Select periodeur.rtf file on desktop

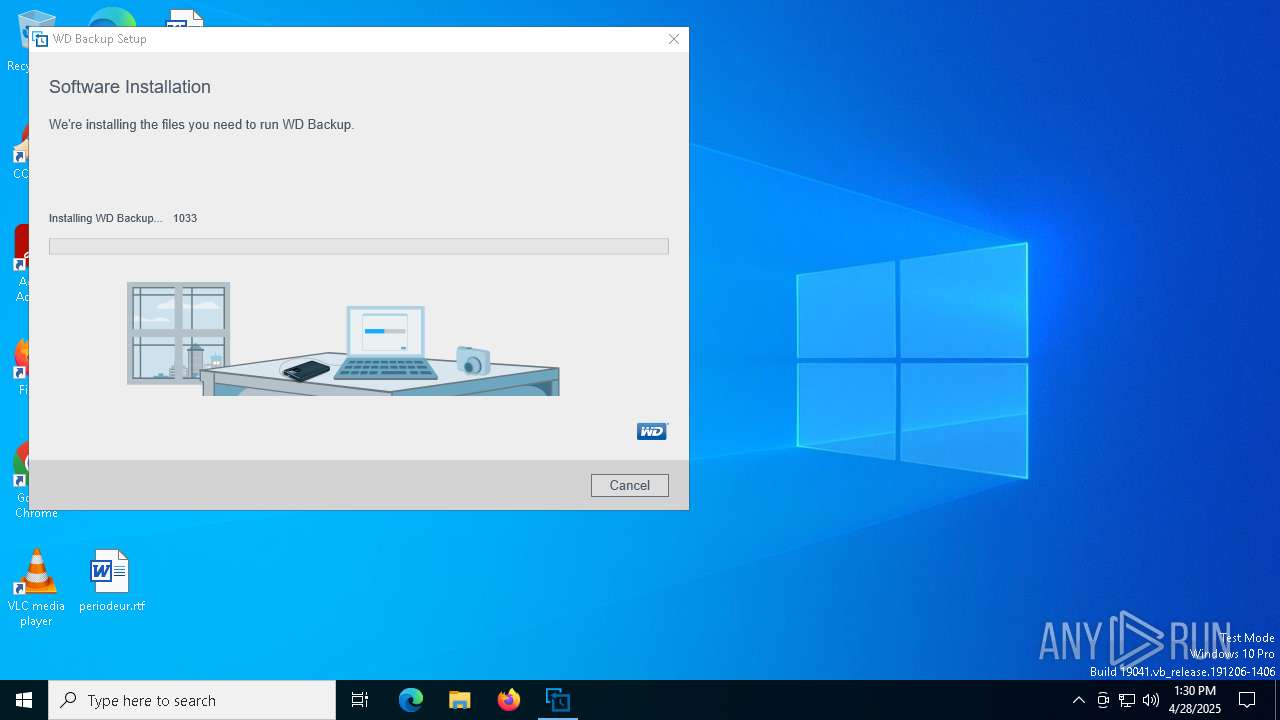pyautogui.click(x=111, y=581)
